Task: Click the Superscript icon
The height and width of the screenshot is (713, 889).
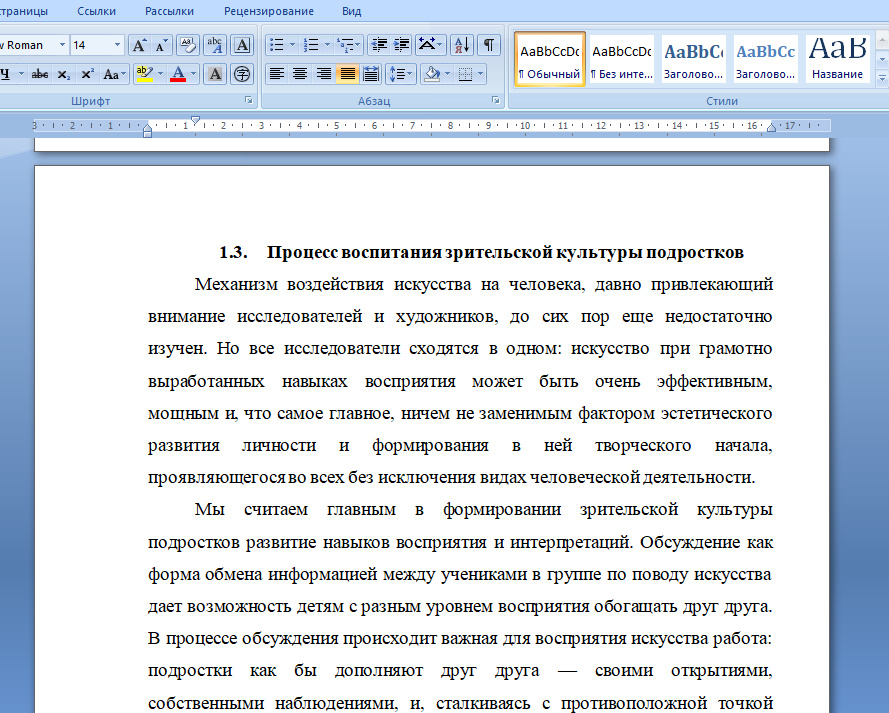Action: [87, 74]
